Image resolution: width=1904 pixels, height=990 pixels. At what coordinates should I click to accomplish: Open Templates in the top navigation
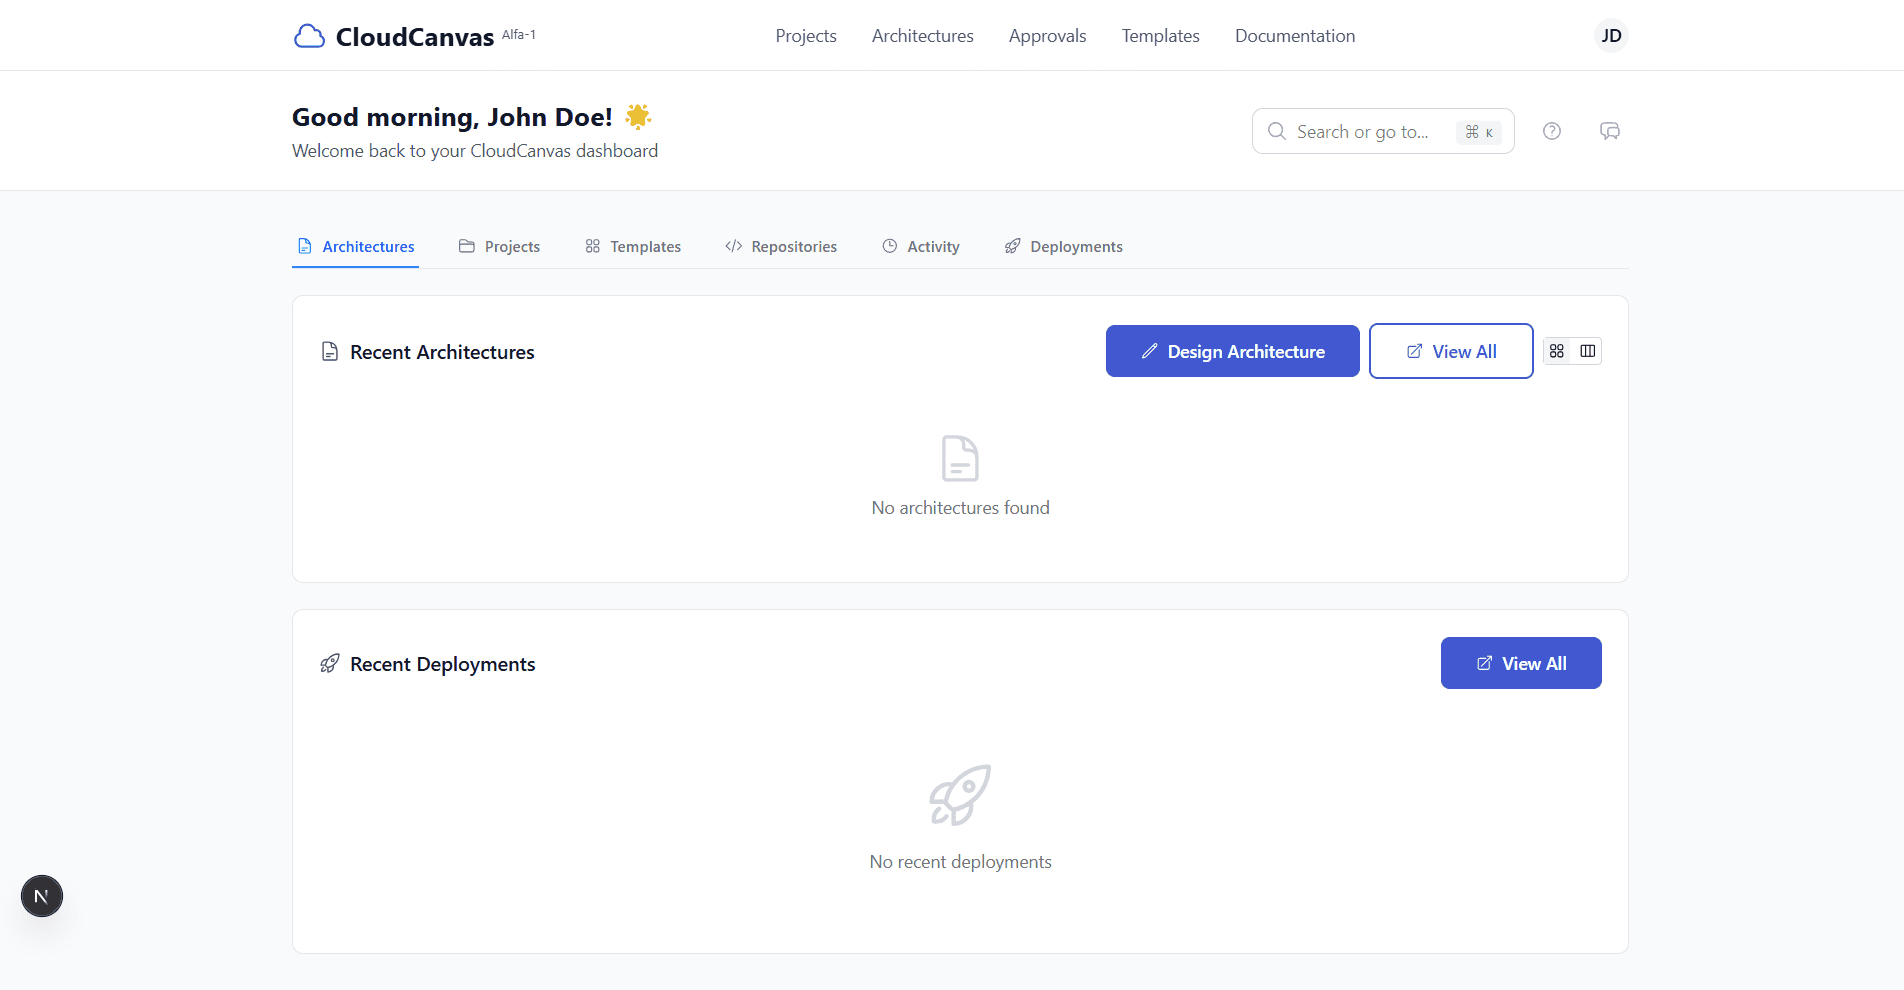pyautogui.click(x=1160, y=35)
